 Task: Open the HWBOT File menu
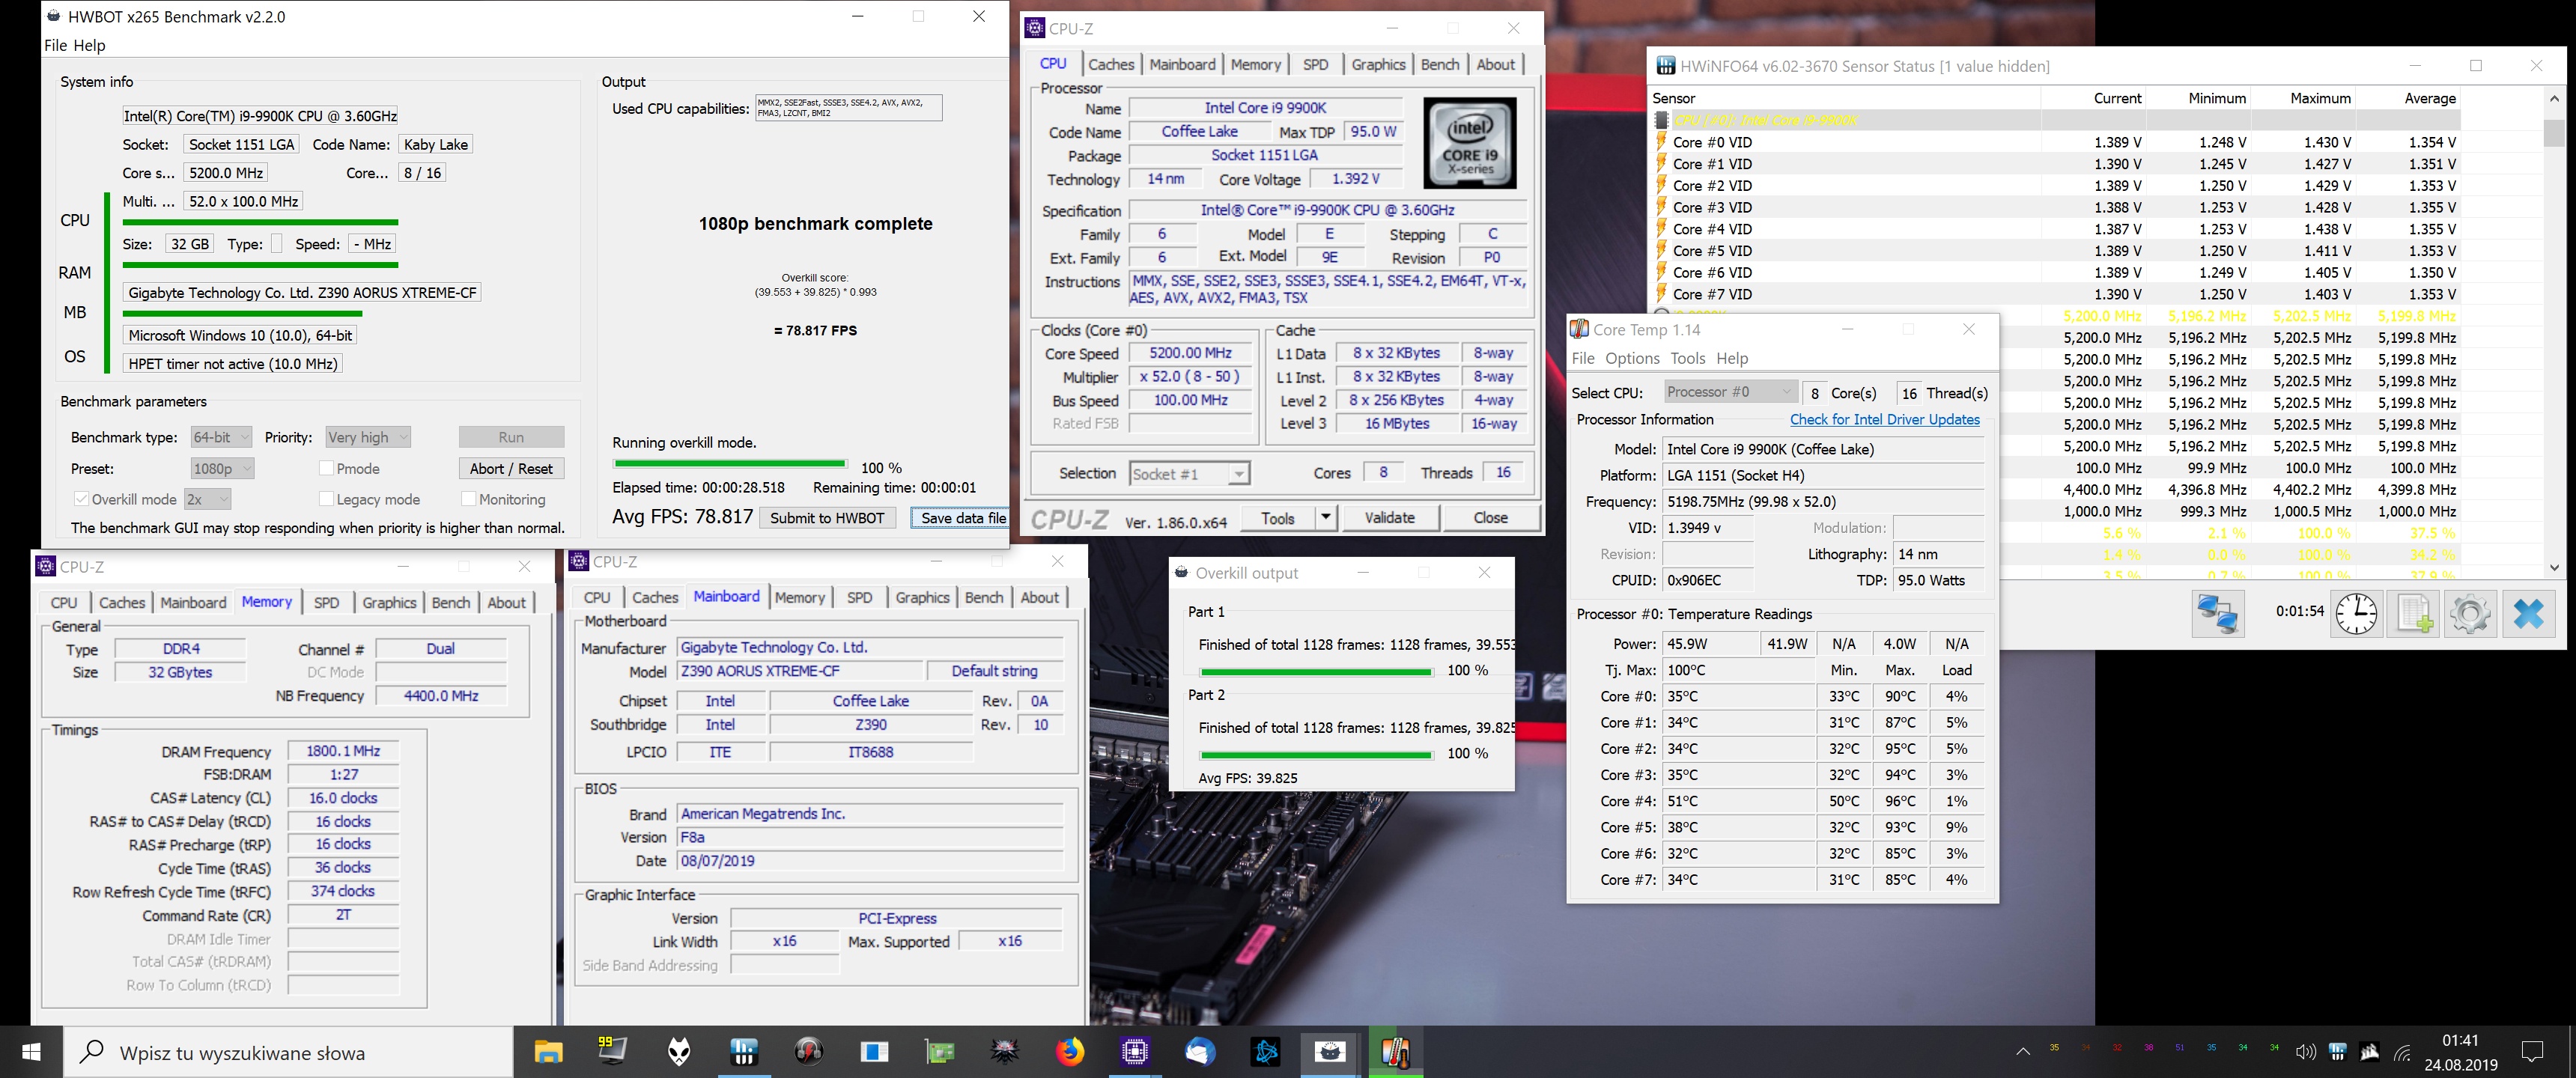[x=55, y=45]
